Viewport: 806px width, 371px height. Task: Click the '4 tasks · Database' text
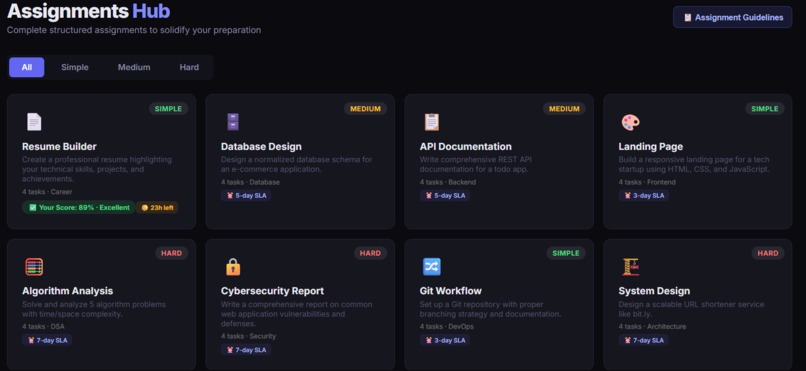pos(250,182)
